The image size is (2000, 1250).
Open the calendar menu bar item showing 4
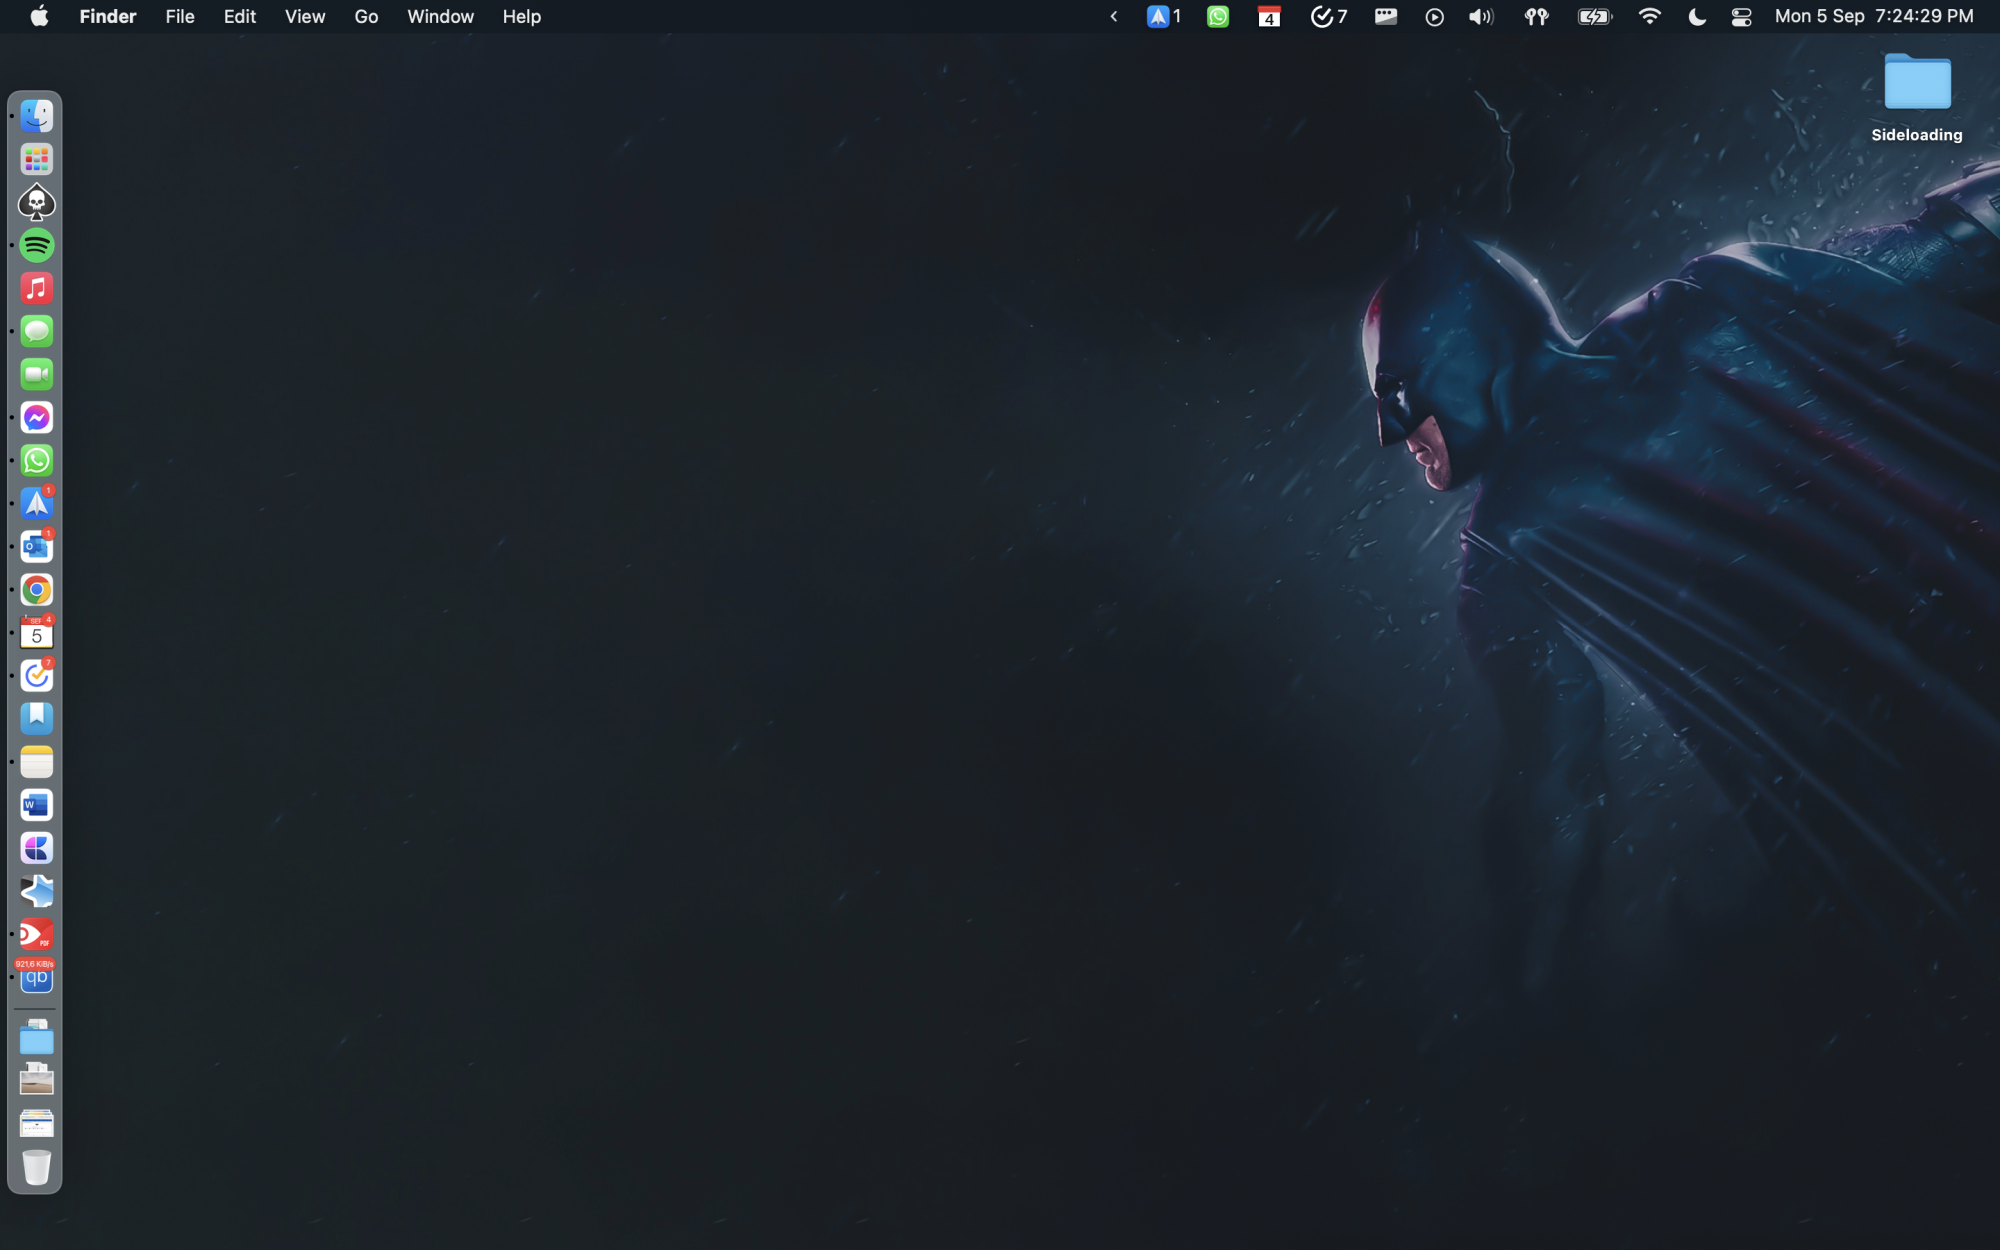pyautogui.click(x=1269, y=16)
